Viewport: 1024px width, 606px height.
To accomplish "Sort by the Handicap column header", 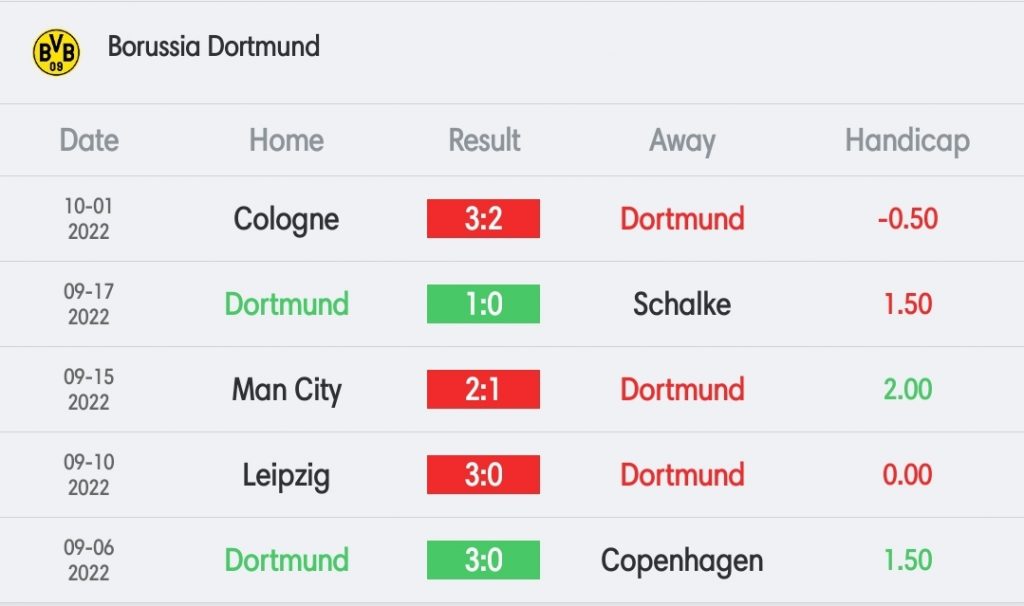I will pos(907,141).
